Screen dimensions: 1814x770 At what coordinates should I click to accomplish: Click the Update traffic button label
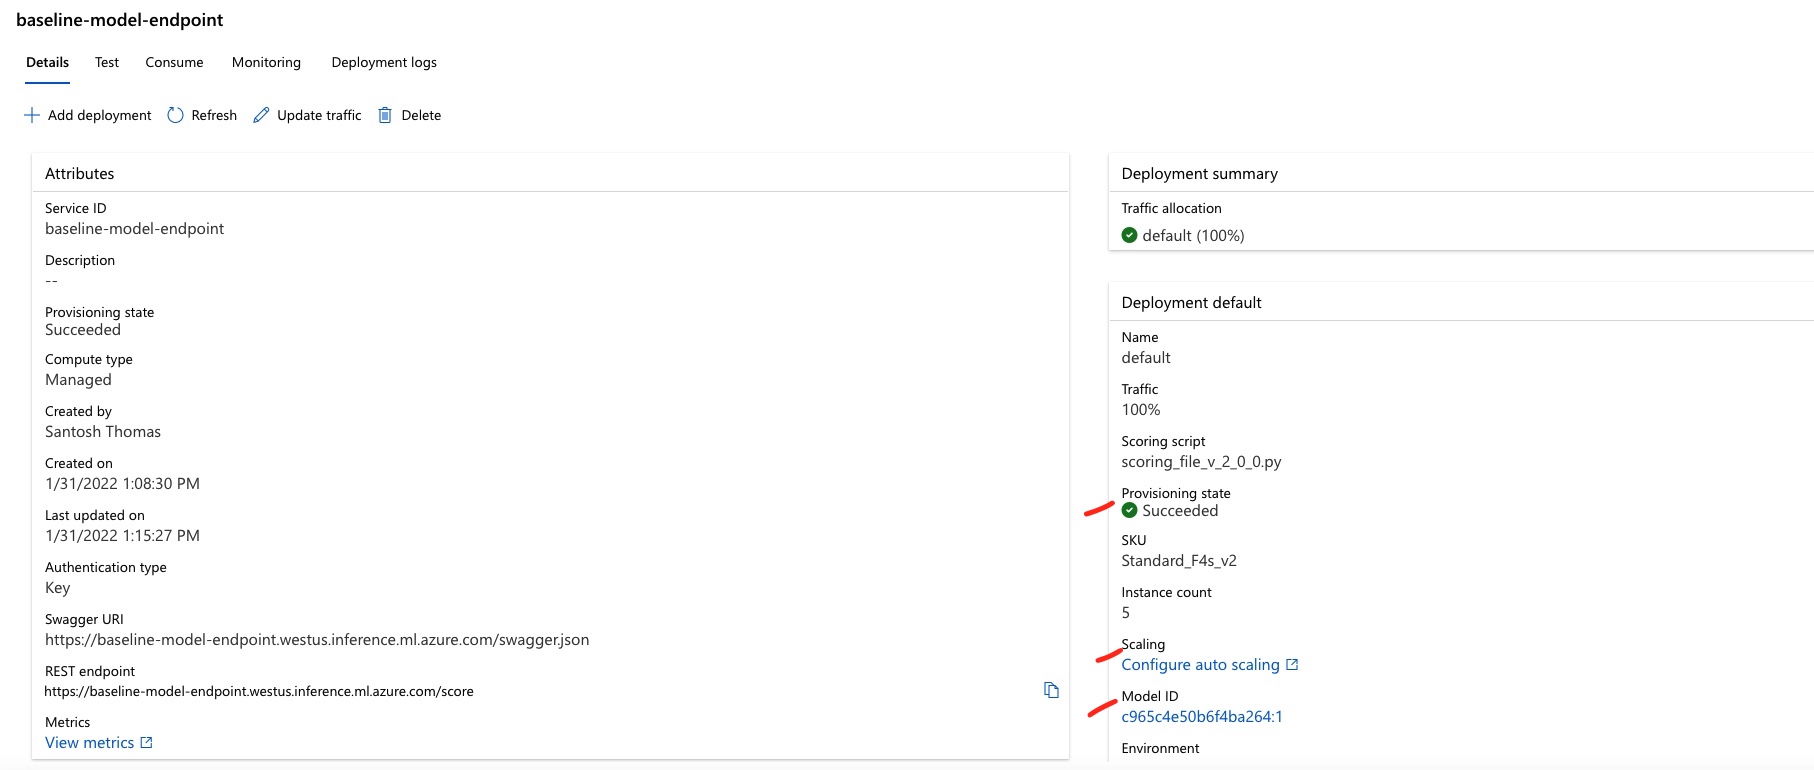pyautogui.click(x=319, y=115)
